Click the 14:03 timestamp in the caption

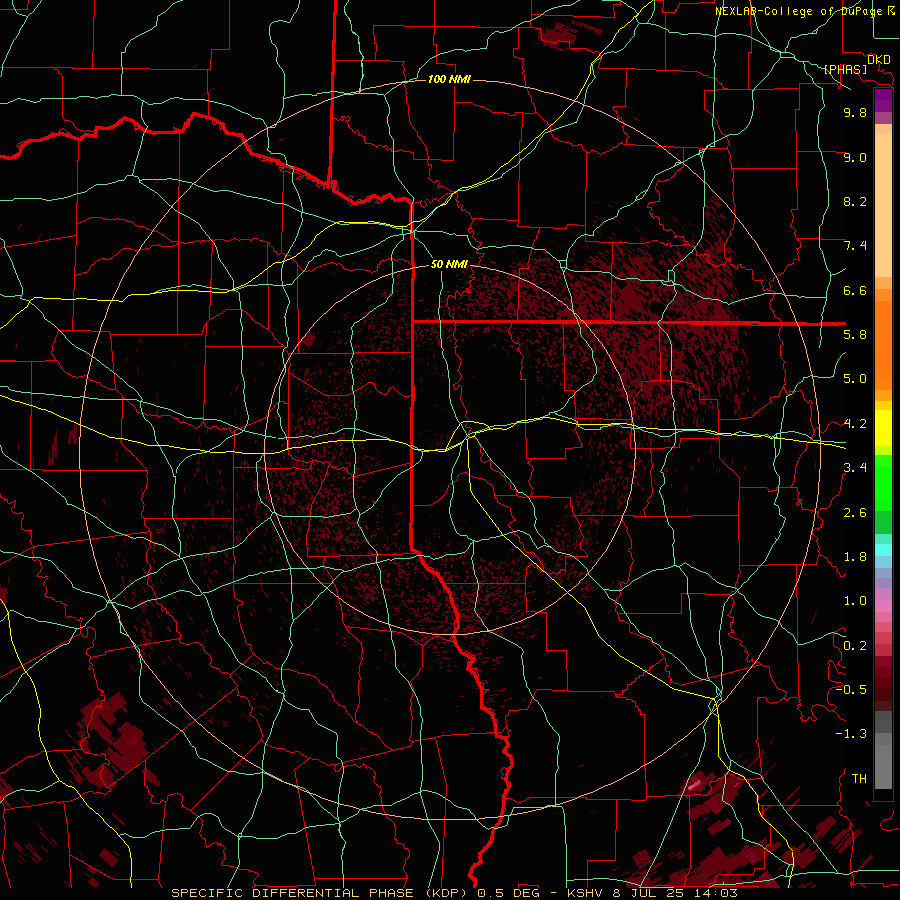click(717, 893)
